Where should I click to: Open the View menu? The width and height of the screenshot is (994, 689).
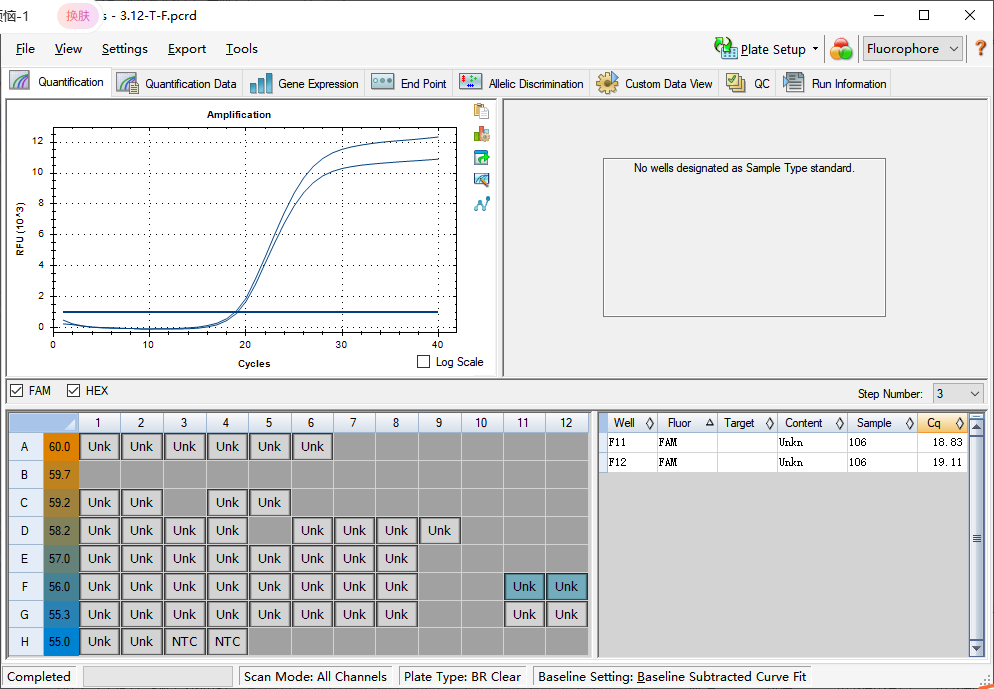68,49
